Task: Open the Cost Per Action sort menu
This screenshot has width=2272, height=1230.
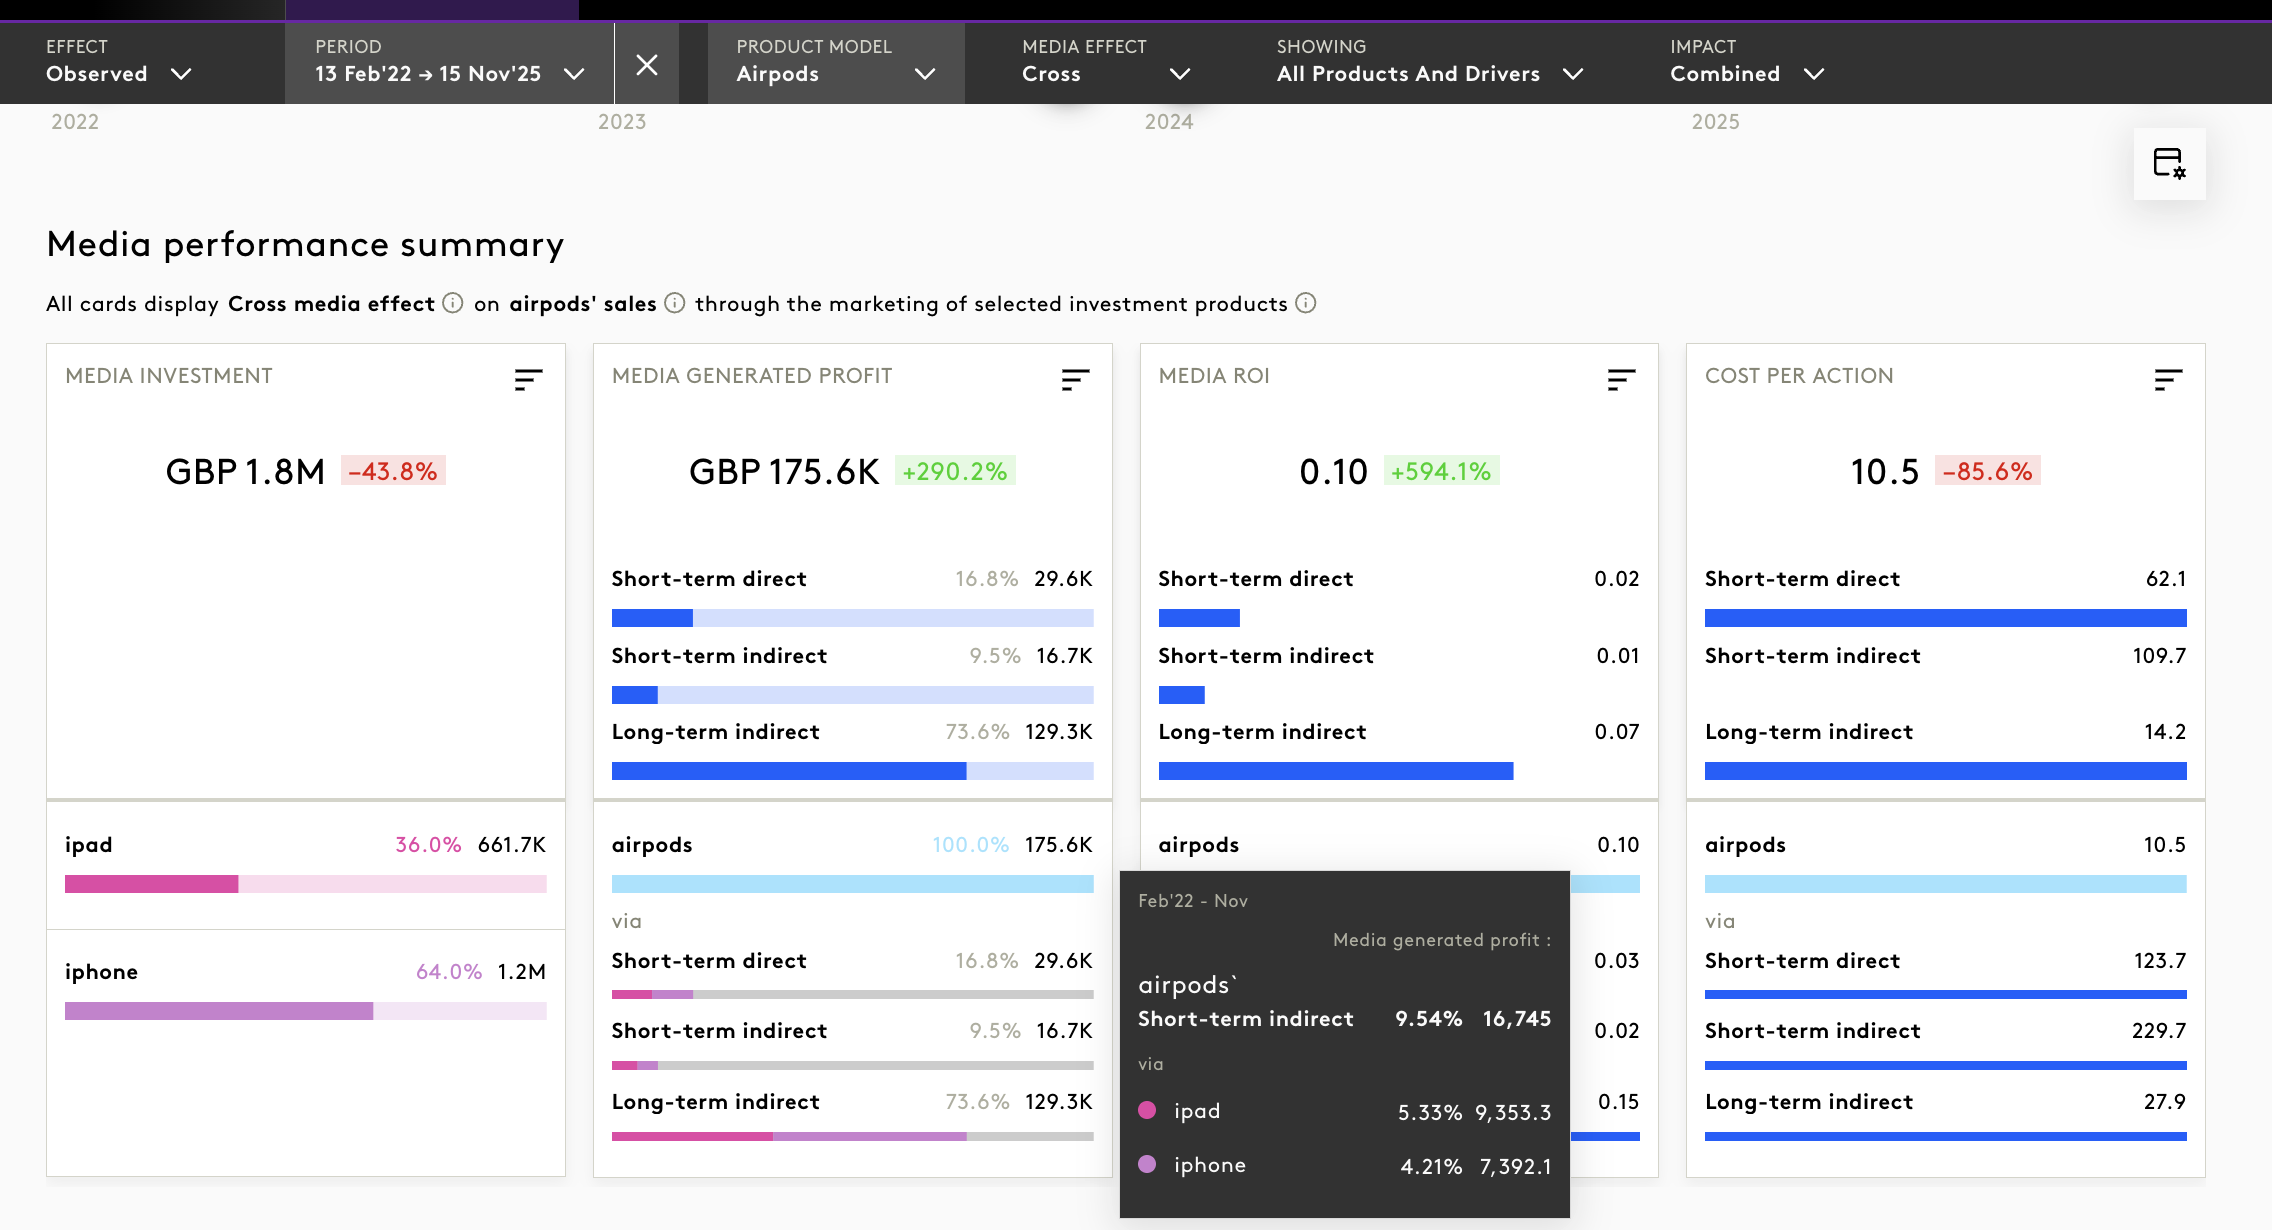Action: 2168,379
